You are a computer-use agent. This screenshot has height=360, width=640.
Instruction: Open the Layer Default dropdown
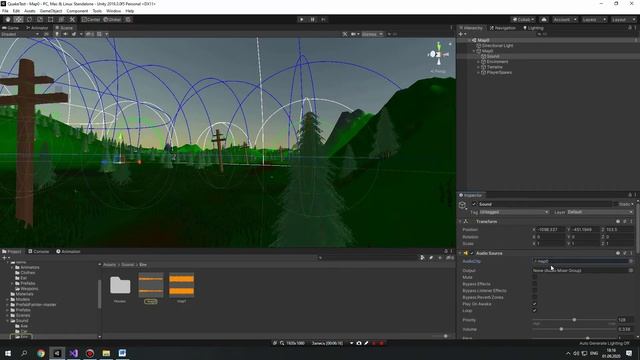tap(600, 212)
